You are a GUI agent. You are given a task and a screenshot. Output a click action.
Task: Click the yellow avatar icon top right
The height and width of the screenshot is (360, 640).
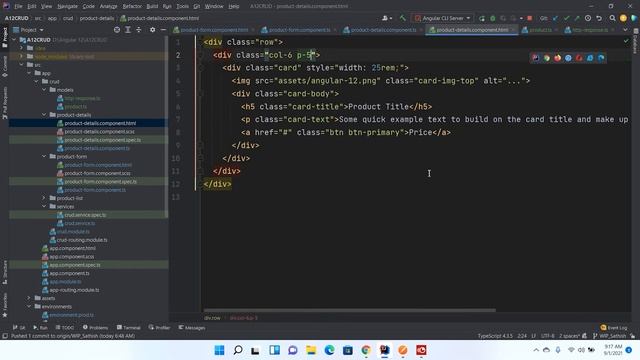point(623,18)
